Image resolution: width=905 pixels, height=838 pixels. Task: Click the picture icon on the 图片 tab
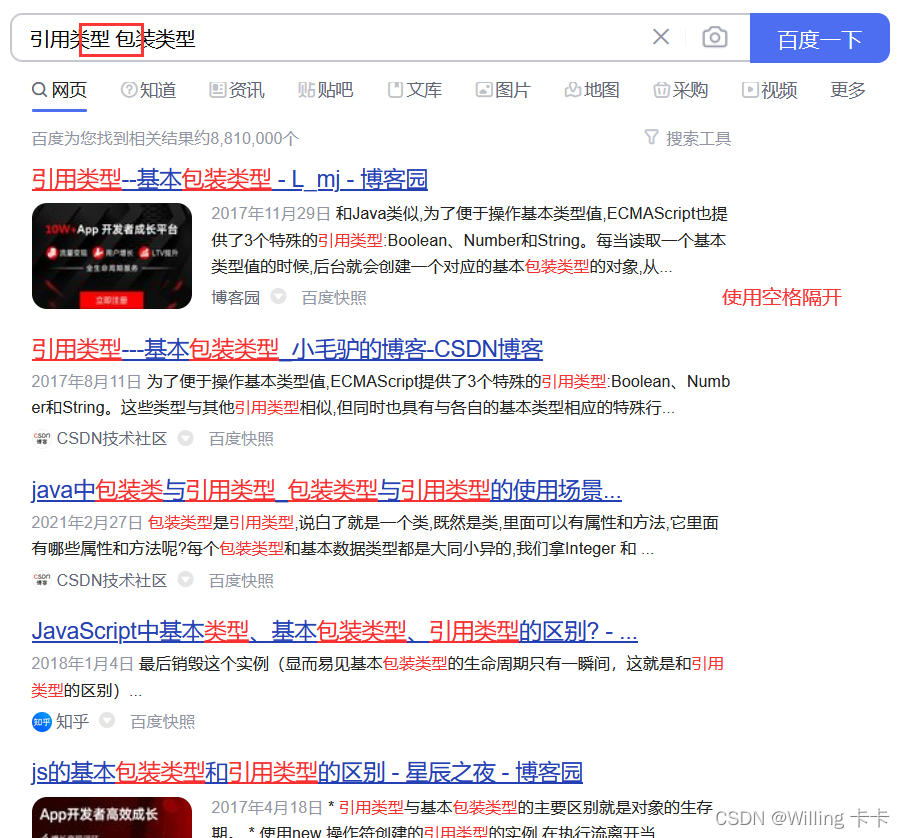(x=484, y=90)
